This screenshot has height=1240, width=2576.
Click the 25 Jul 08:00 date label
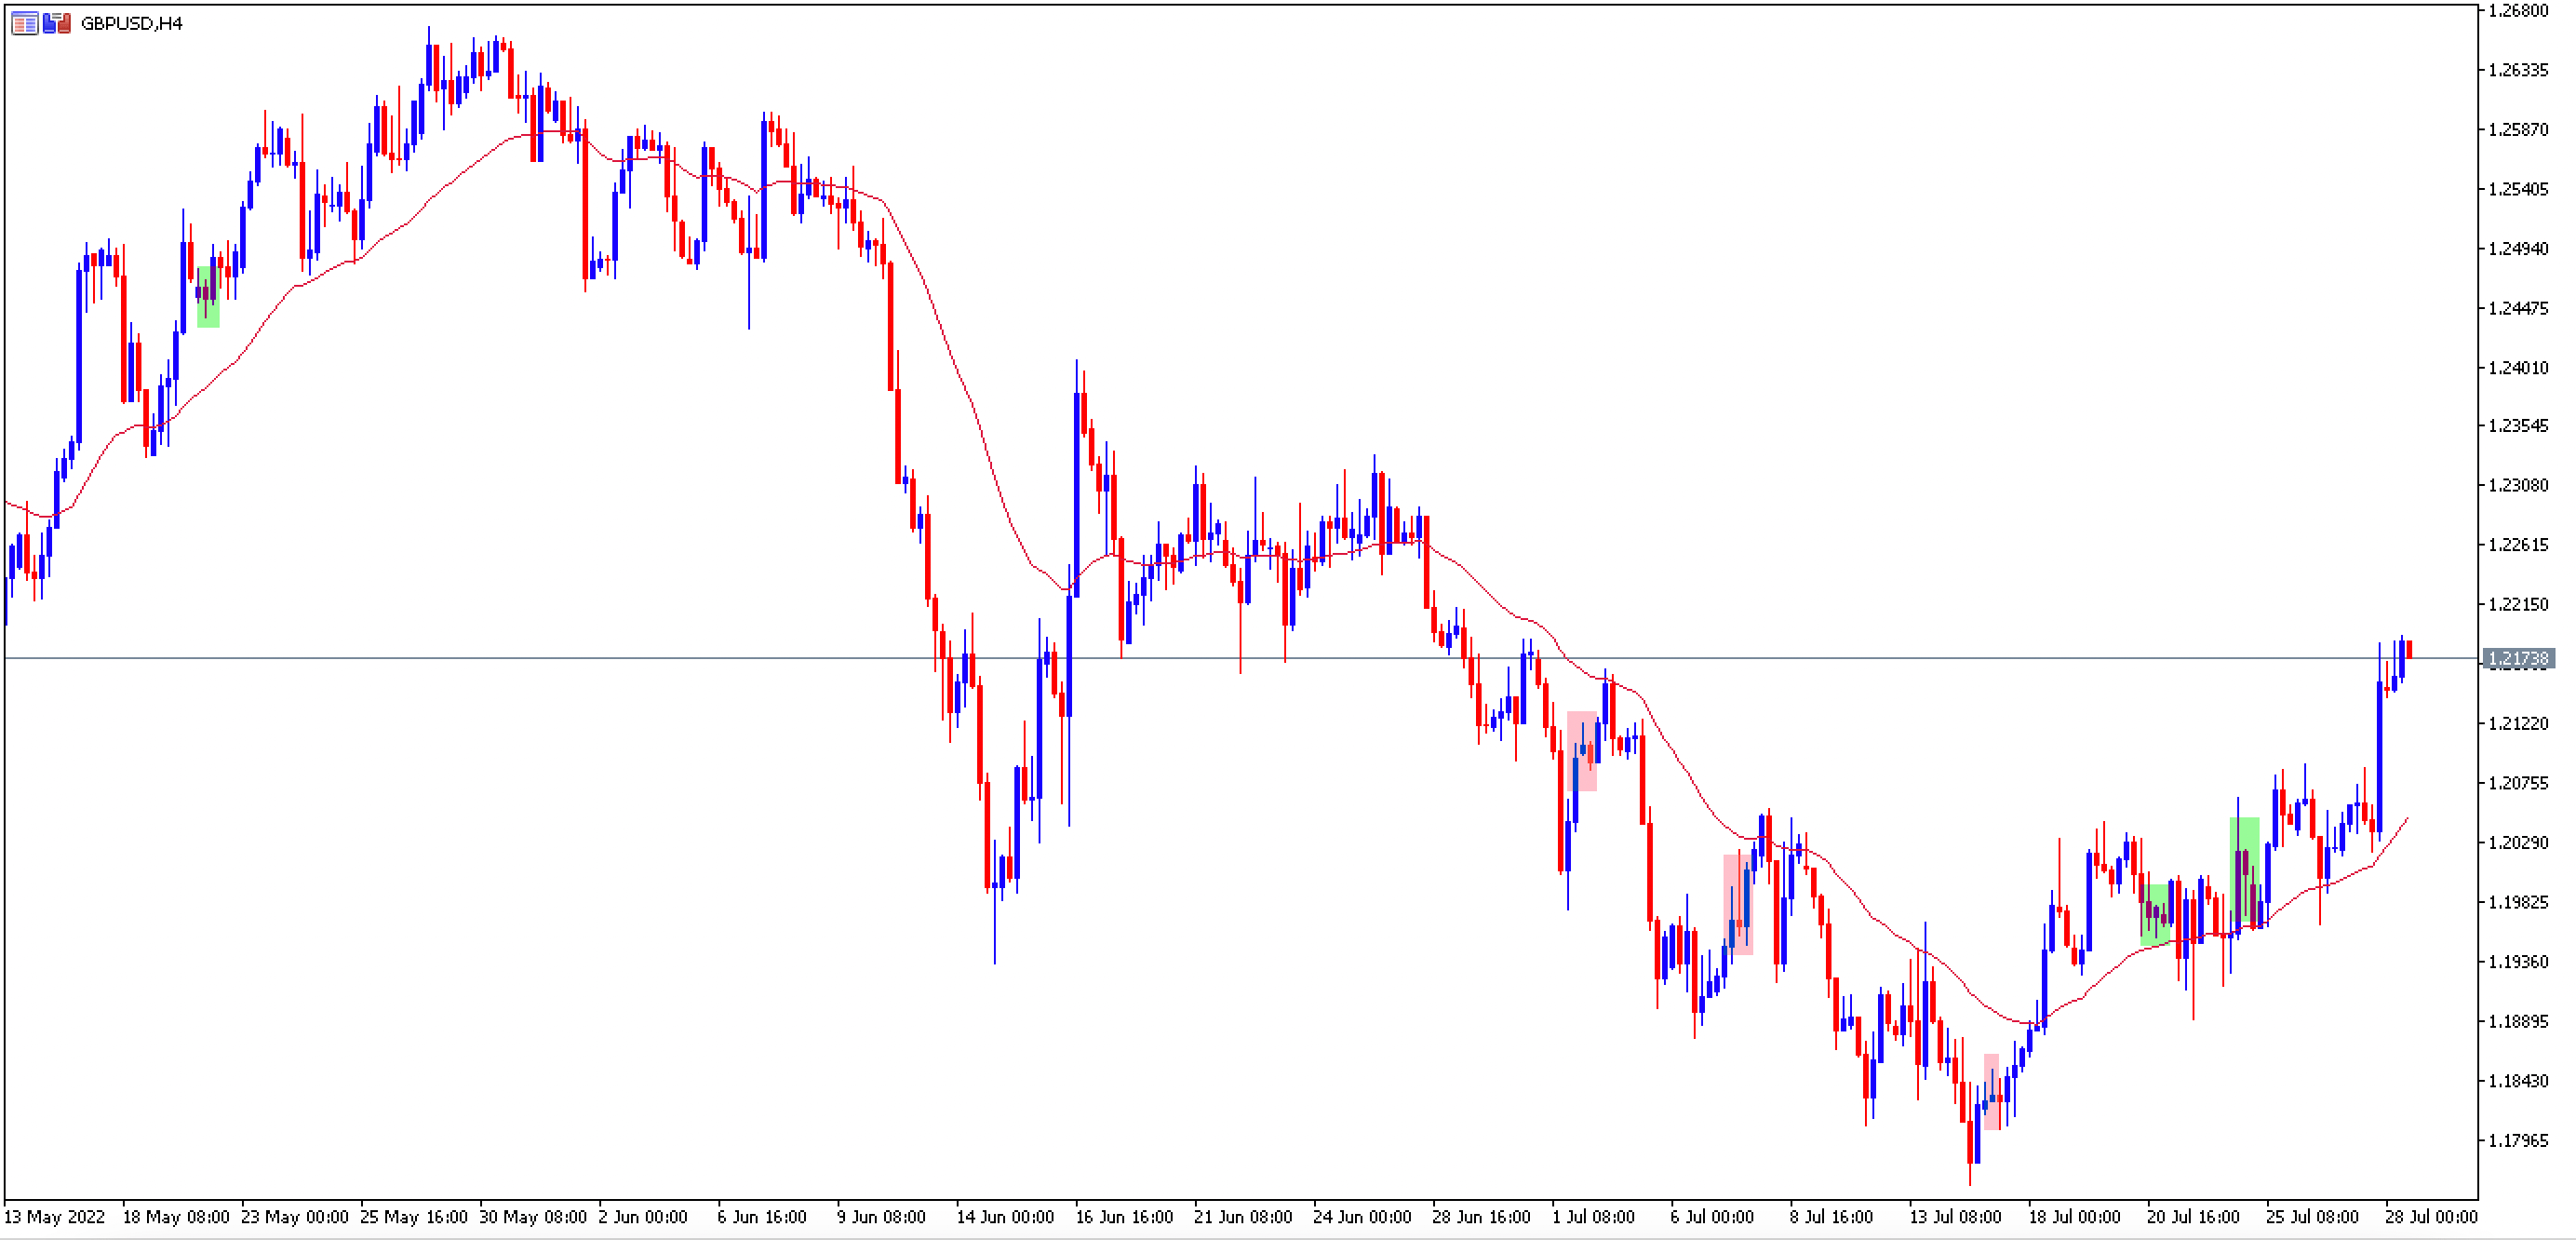(2312, 1217)
